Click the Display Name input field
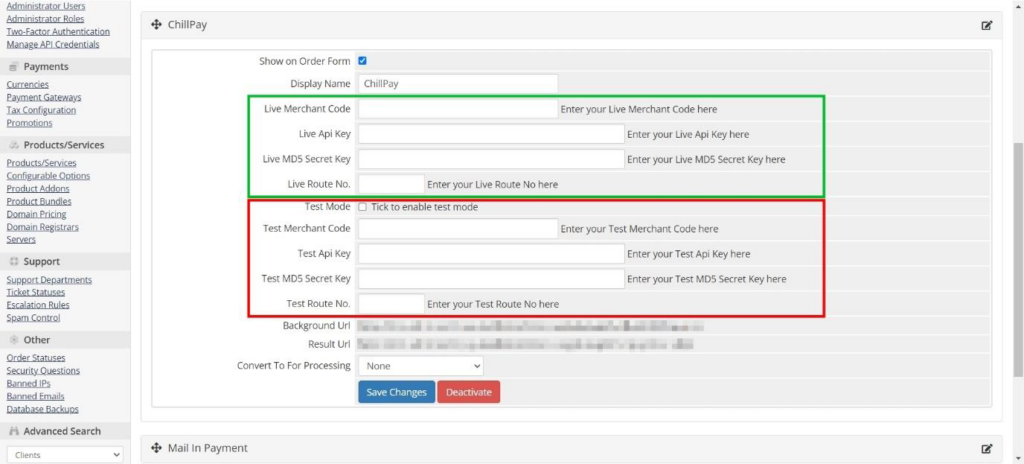Screen dimensions: 1024x464 [x=458, y=84]
